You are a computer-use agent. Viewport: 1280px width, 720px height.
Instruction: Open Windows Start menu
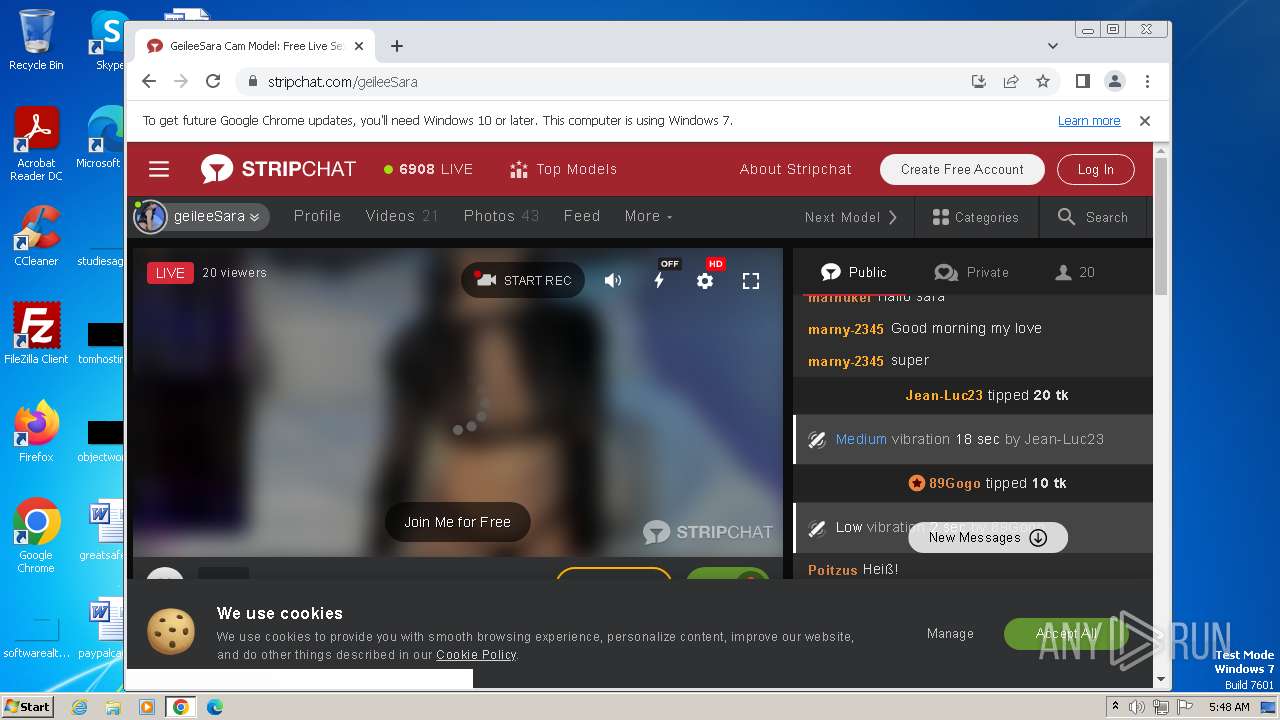click(27, 706)
